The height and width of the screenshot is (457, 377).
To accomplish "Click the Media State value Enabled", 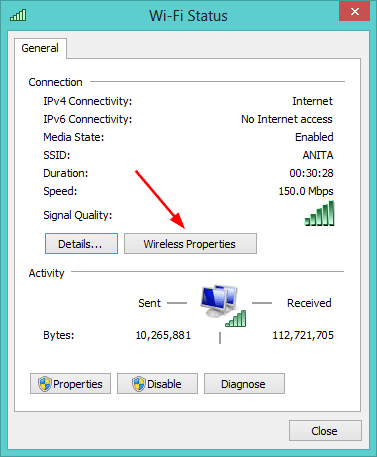I will pyautogui.click(x=314, y=137).
